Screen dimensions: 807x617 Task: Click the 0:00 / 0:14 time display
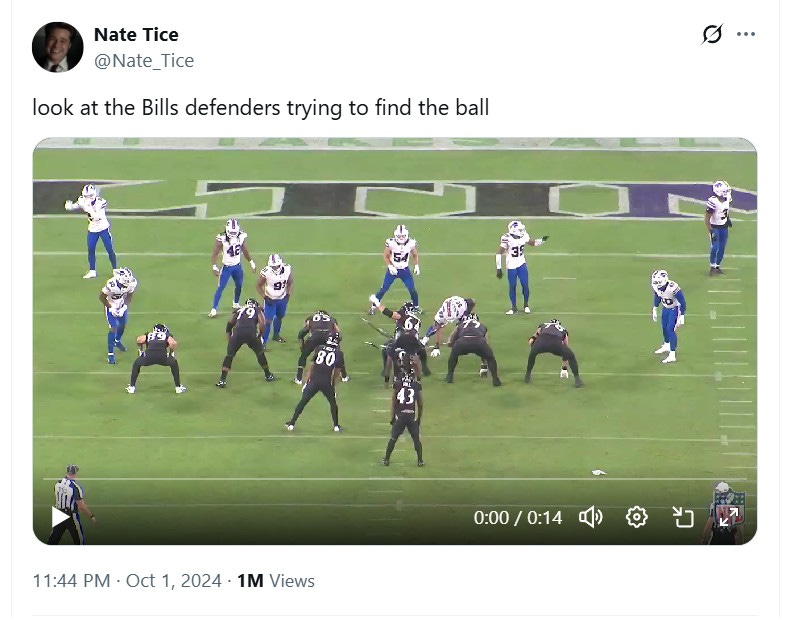[x=517, y=517]
